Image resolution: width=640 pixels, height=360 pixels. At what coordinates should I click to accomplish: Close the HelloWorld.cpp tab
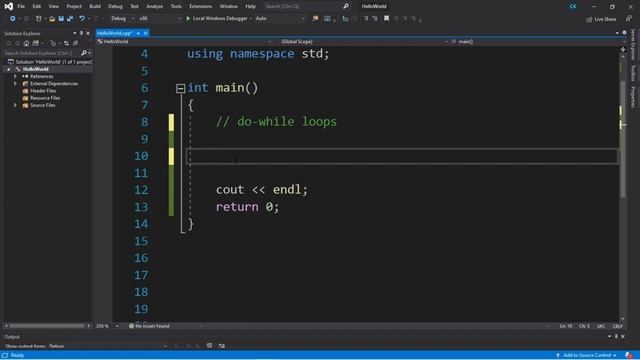(x=146, y=33)
